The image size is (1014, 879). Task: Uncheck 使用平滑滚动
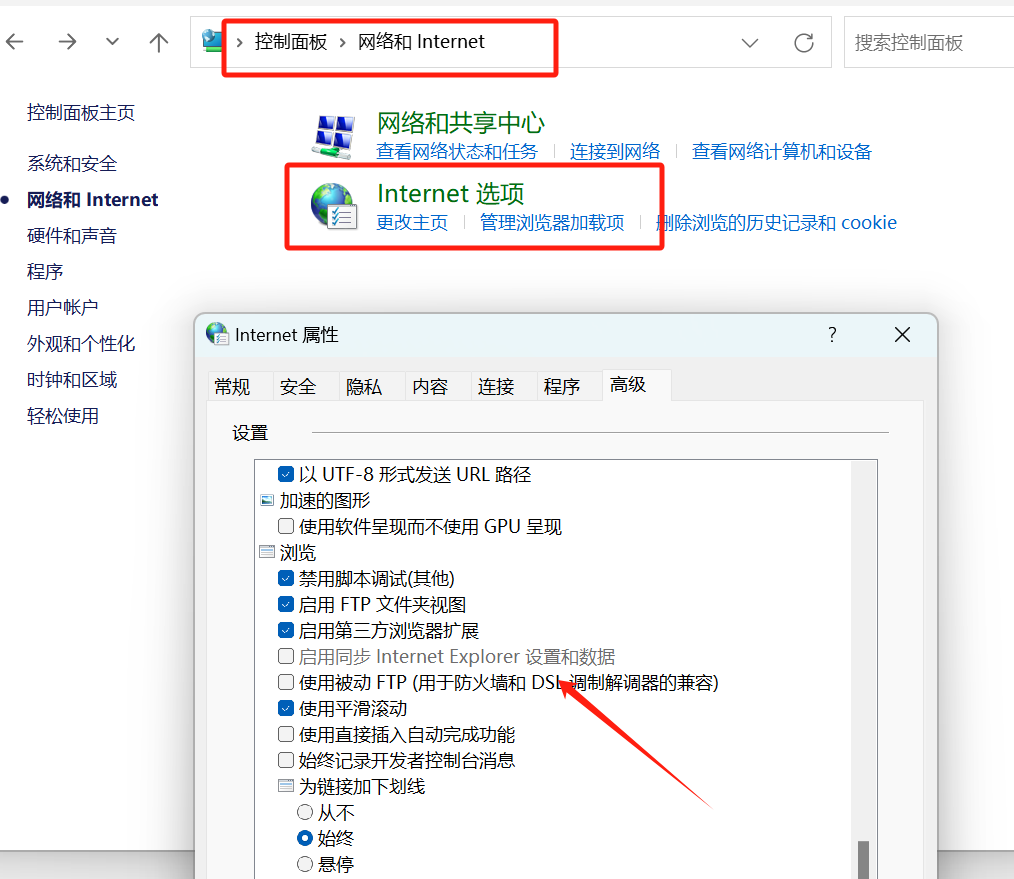pos(286,708)
